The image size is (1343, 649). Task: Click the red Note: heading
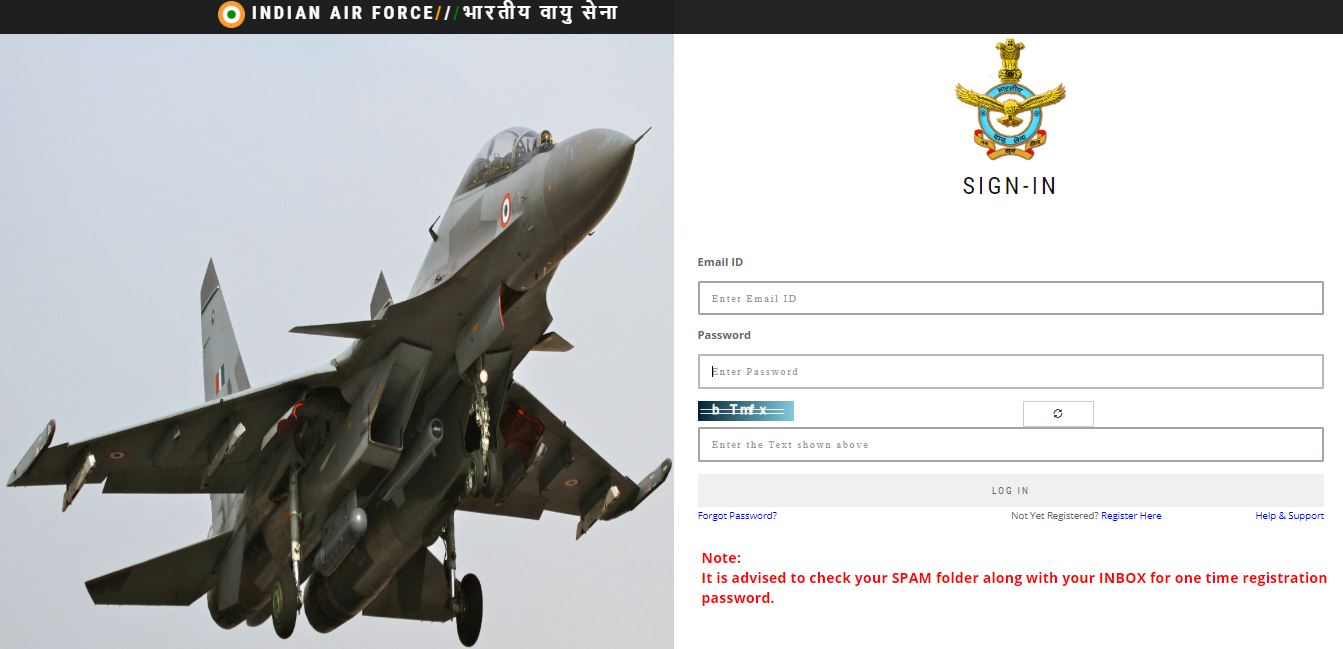(721, 558)
